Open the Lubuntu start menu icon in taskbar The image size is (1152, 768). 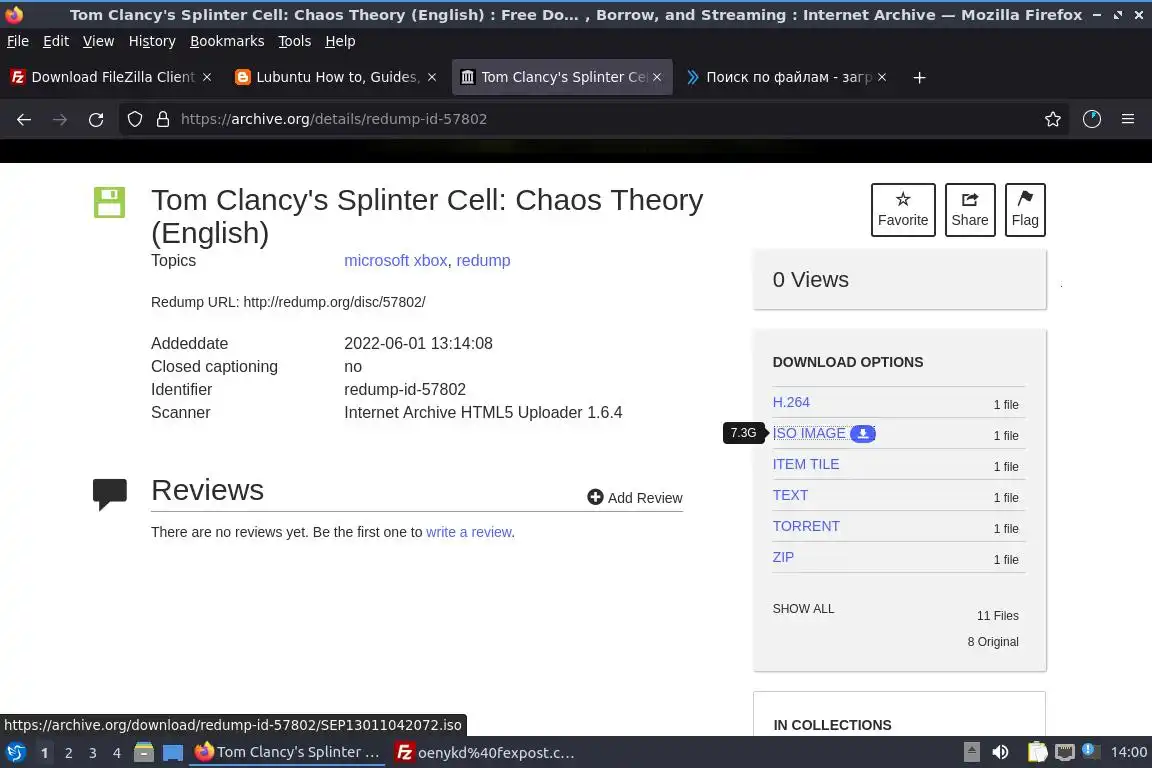[x=15, y=753]
